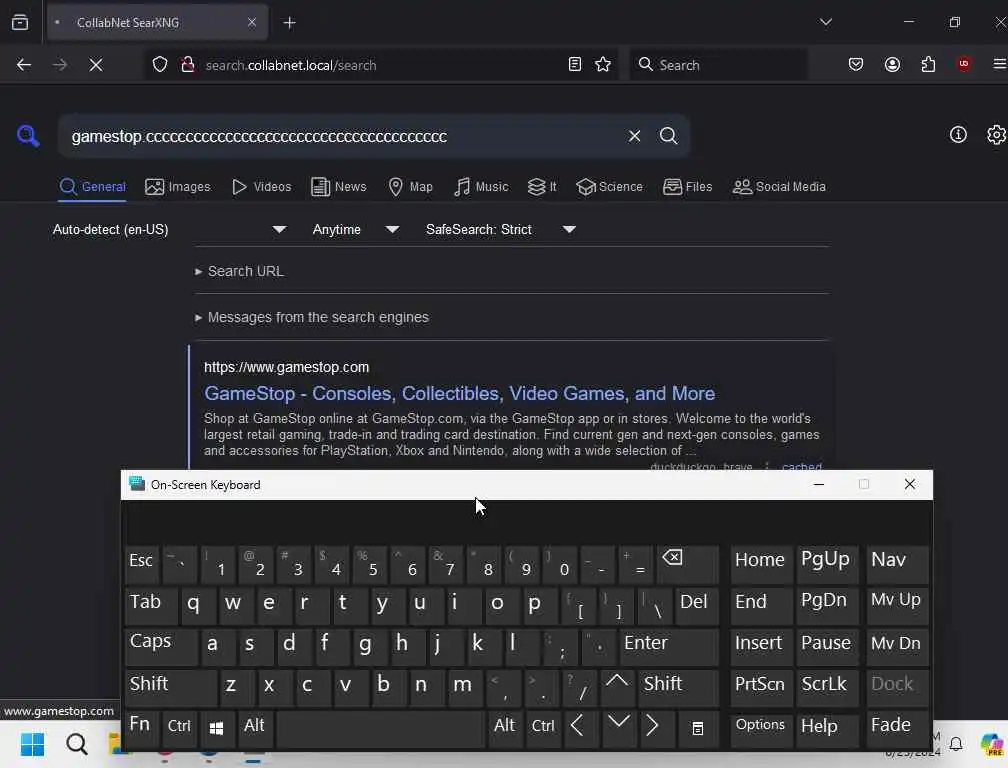Toggle the Fn key on the keyboard
Viewport: 1008px width, 768px height.
tap(140, 728)
